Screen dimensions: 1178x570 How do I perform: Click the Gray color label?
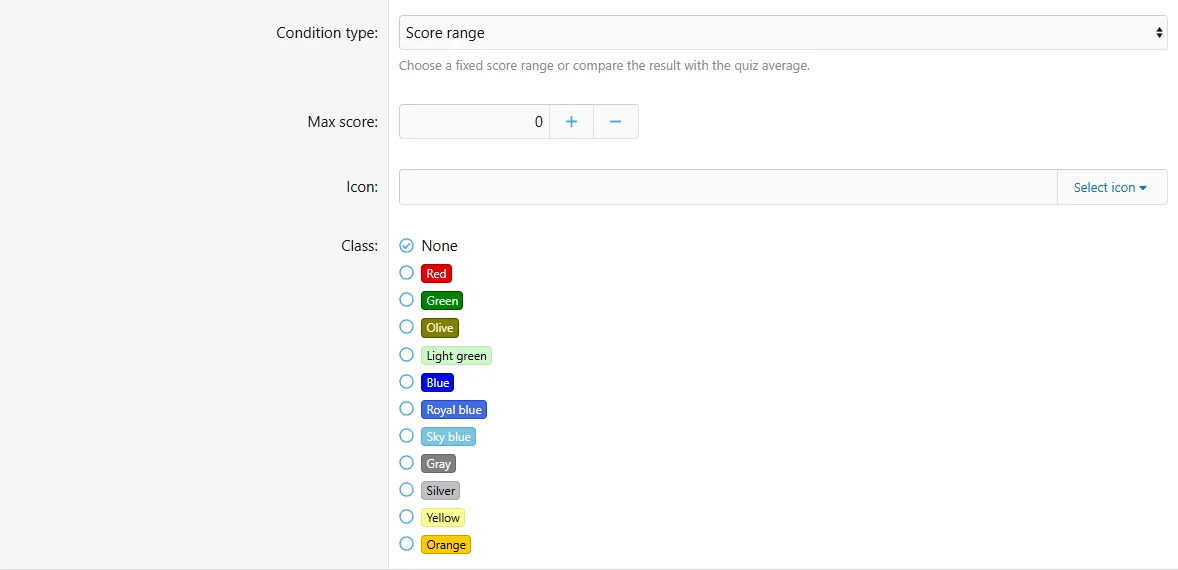[x=439, y=464]
